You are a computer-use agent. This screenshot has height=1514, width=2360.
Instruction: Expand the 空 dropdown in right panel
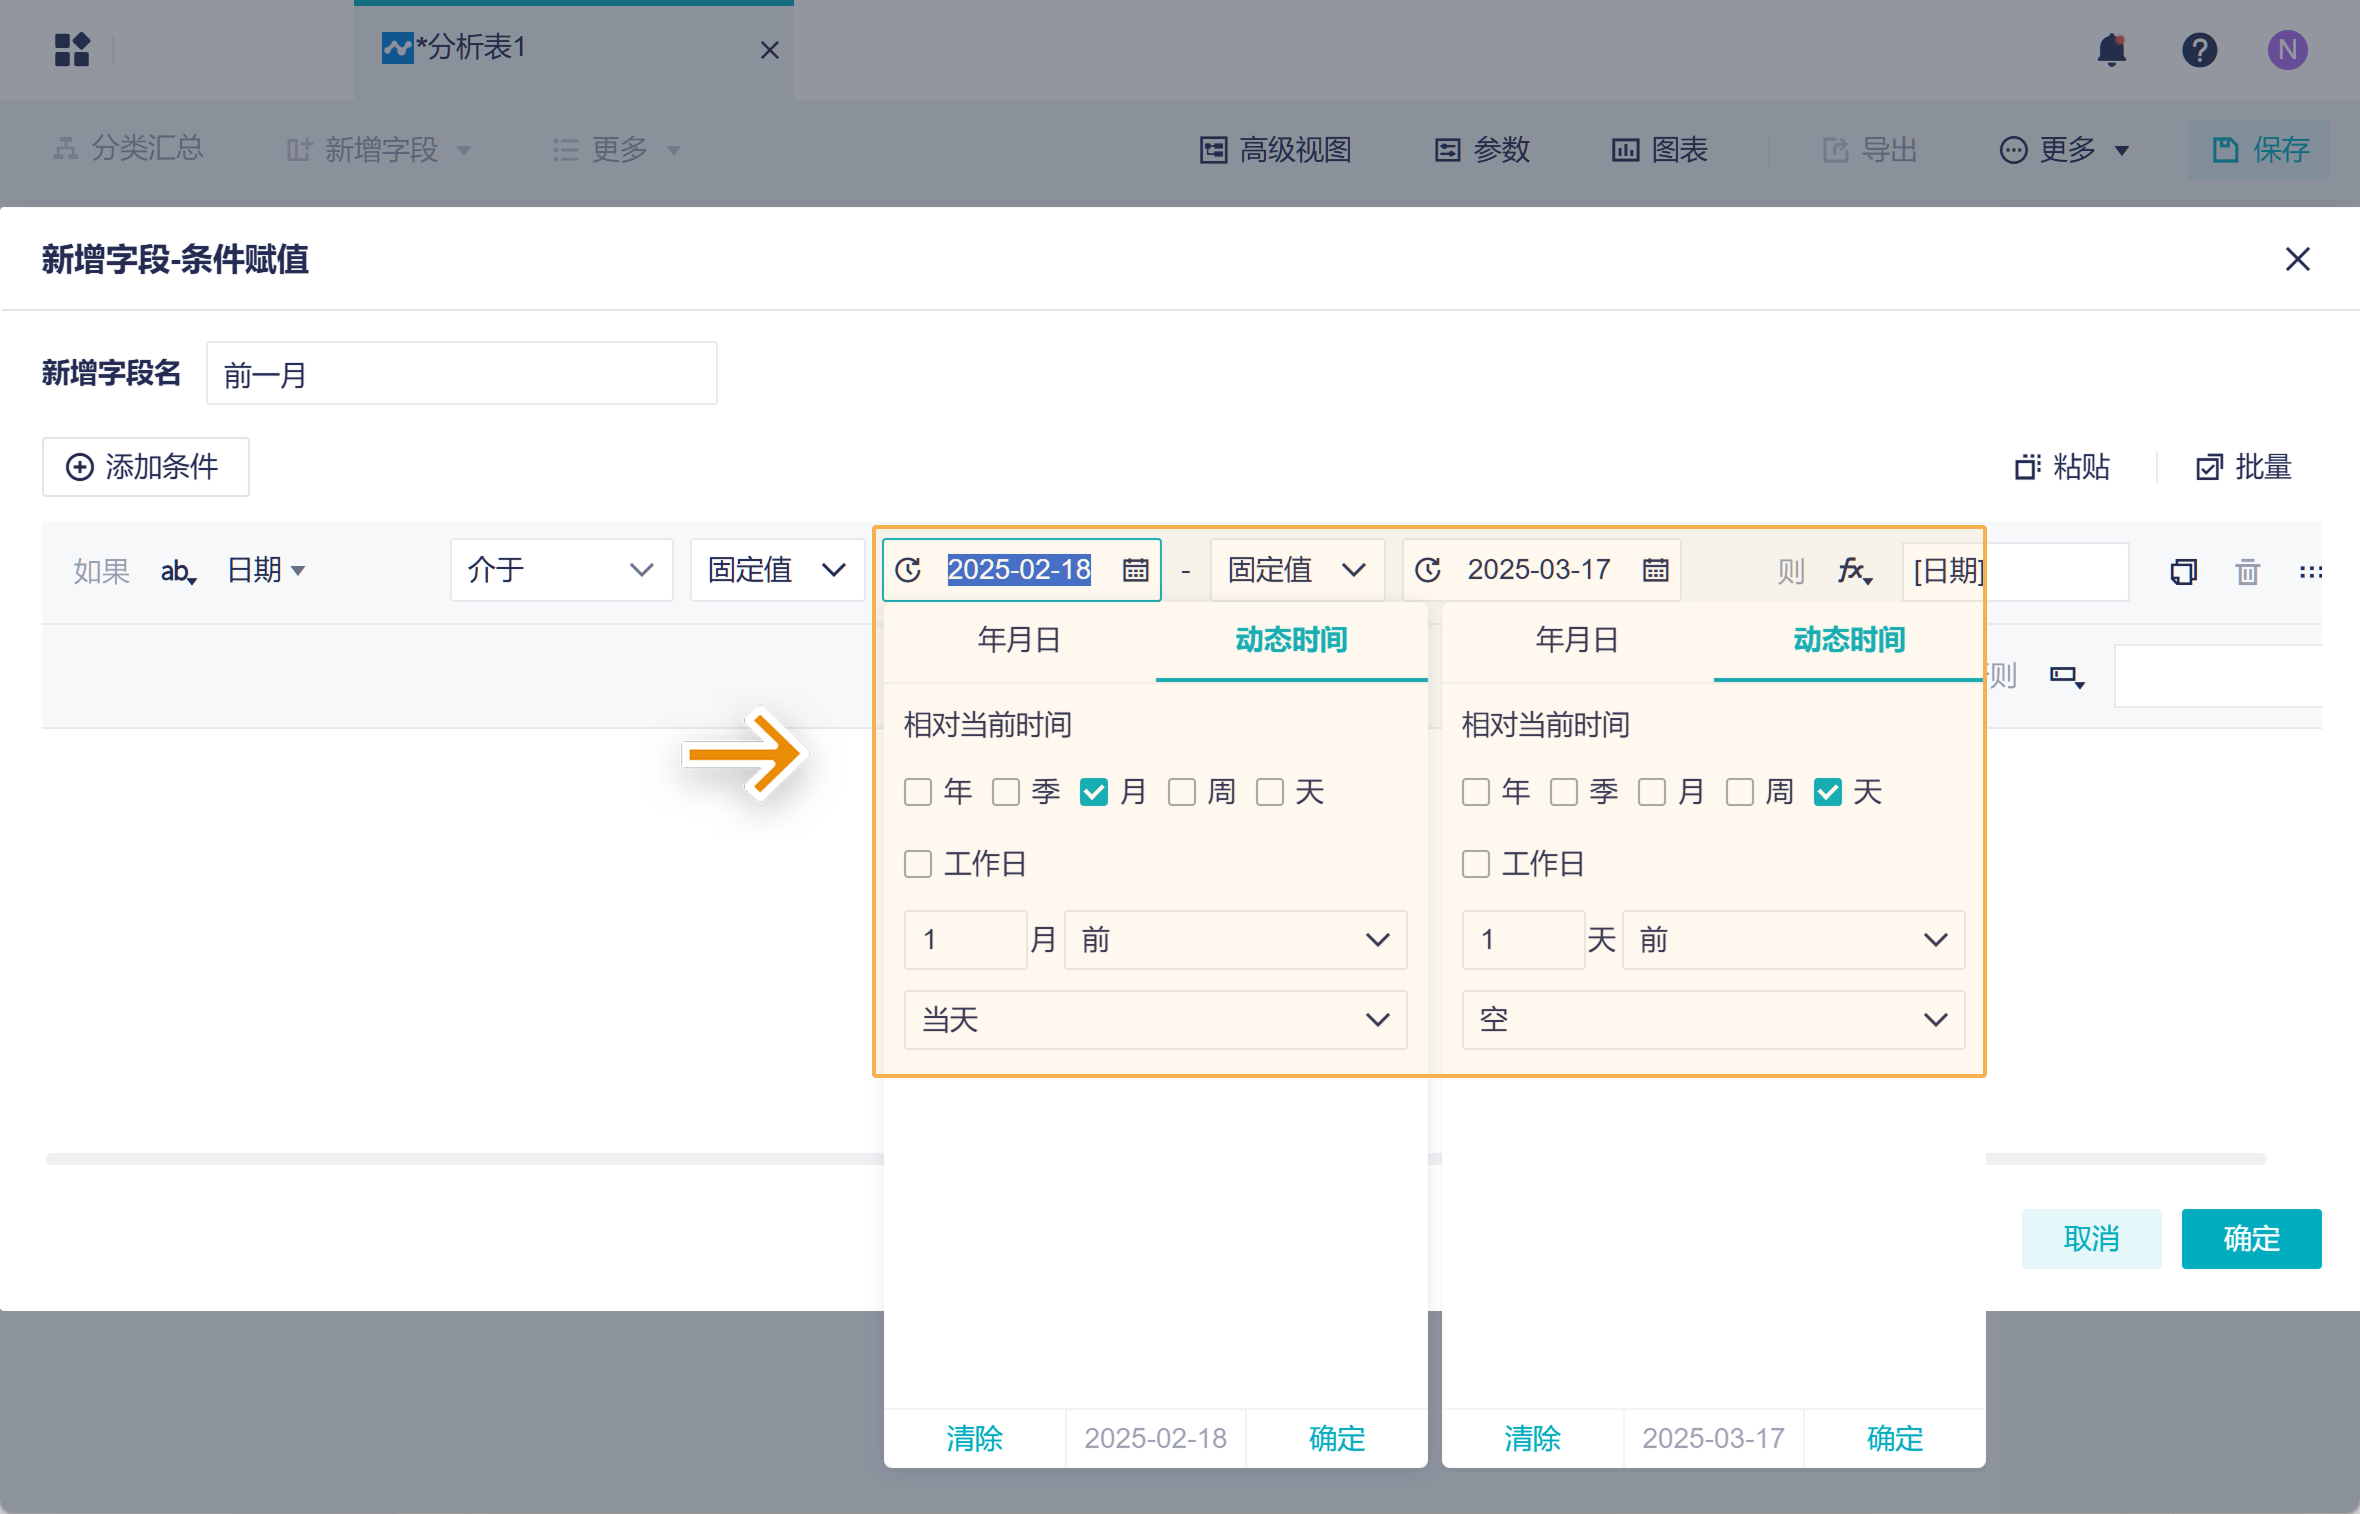coord(1713,1020)
